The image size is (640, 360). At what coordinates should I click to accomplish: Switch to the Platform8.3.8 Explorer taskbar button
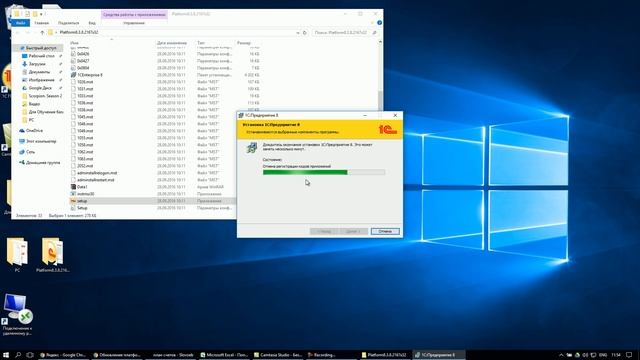coord(384,355)
